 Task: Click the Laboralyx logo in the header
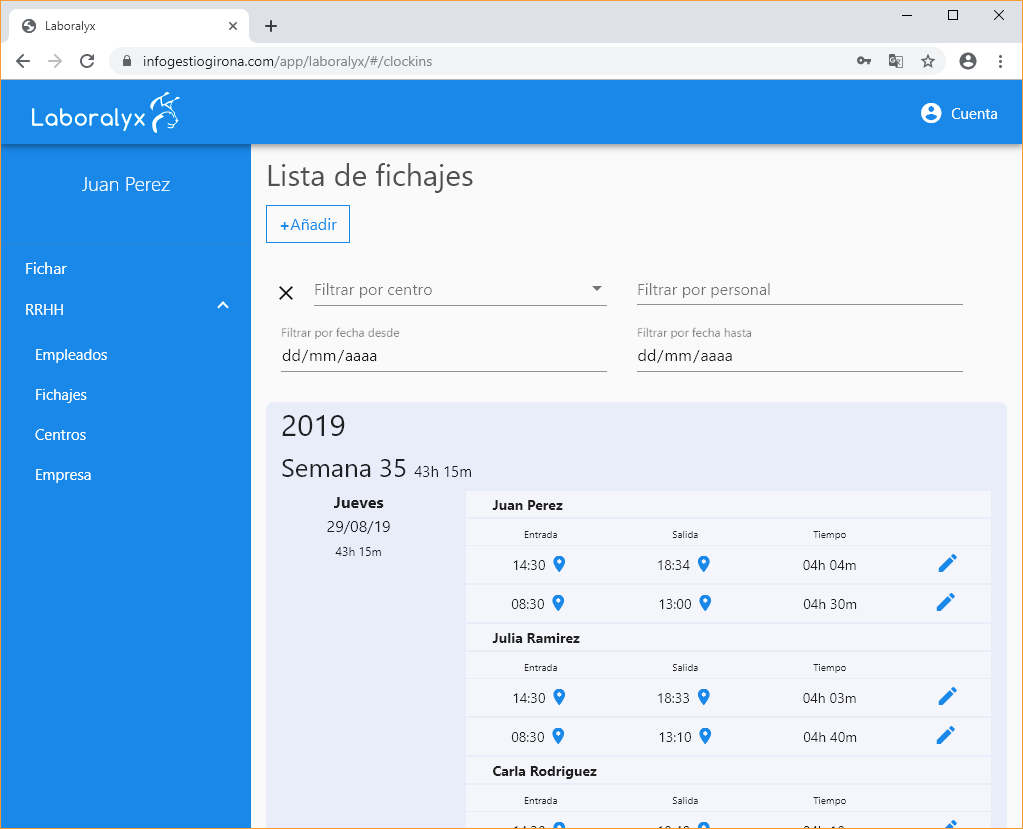pyautogui.click(x=105, y=113)
